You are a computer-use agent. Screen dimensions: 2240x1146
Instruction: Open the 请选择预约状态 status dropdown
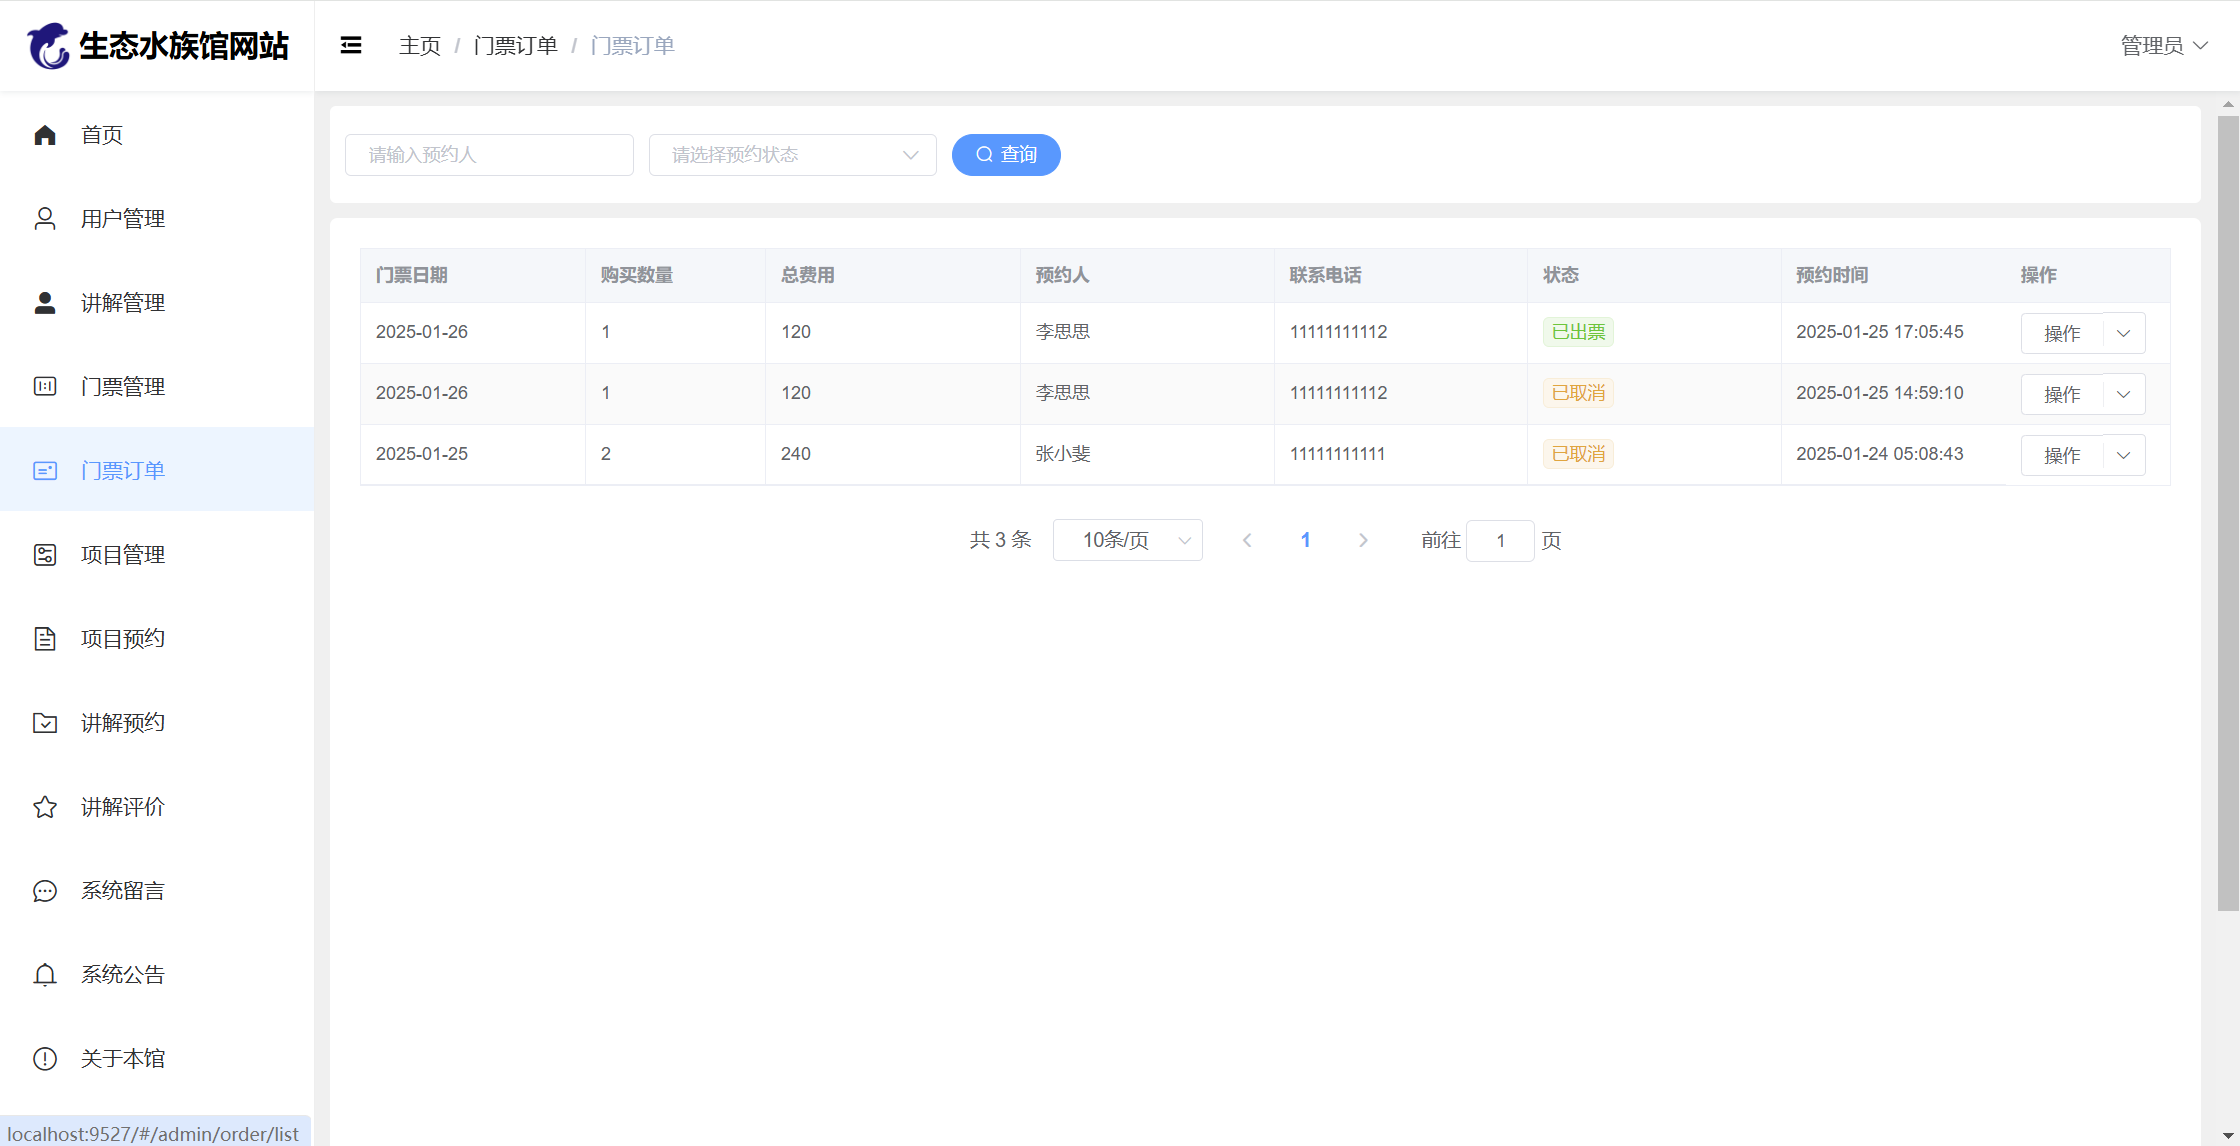click(792, 155)
